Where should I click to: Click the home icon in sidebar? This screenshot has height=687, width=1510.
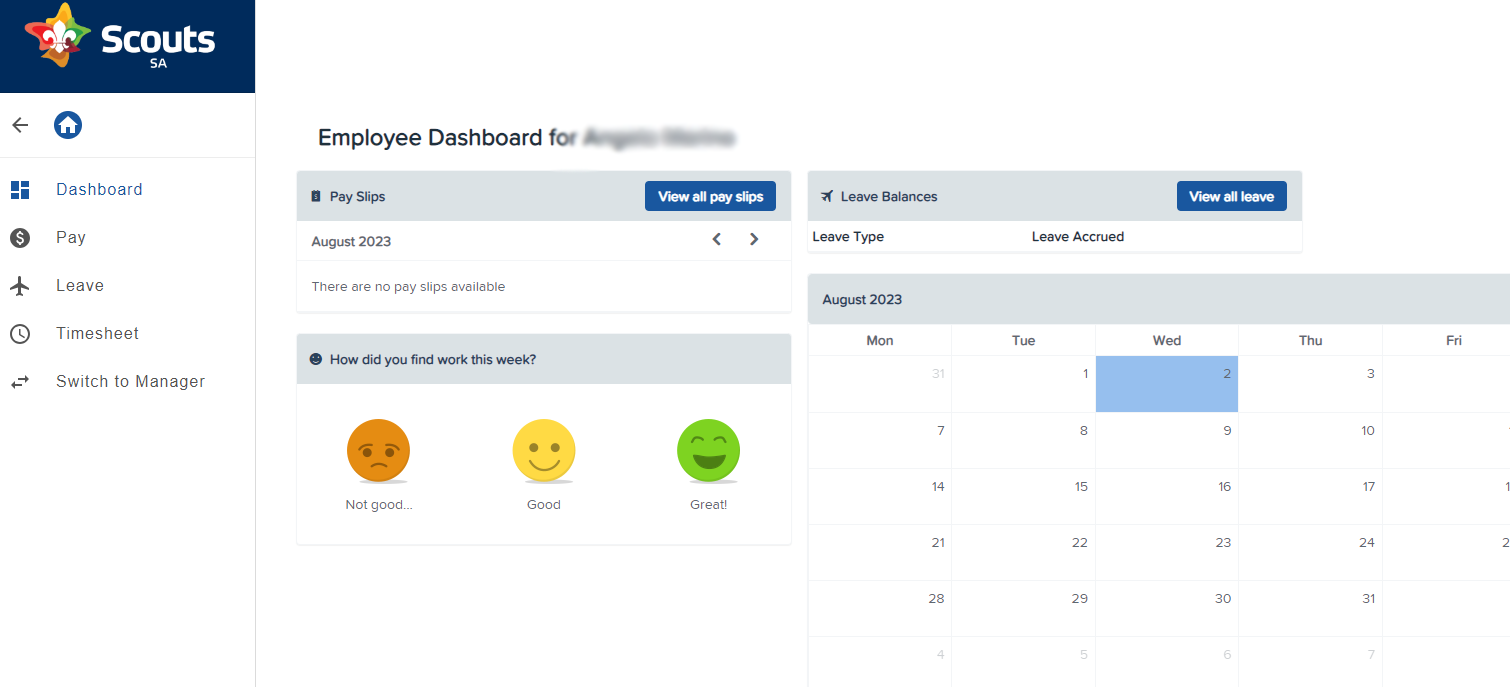click(68, 125)
